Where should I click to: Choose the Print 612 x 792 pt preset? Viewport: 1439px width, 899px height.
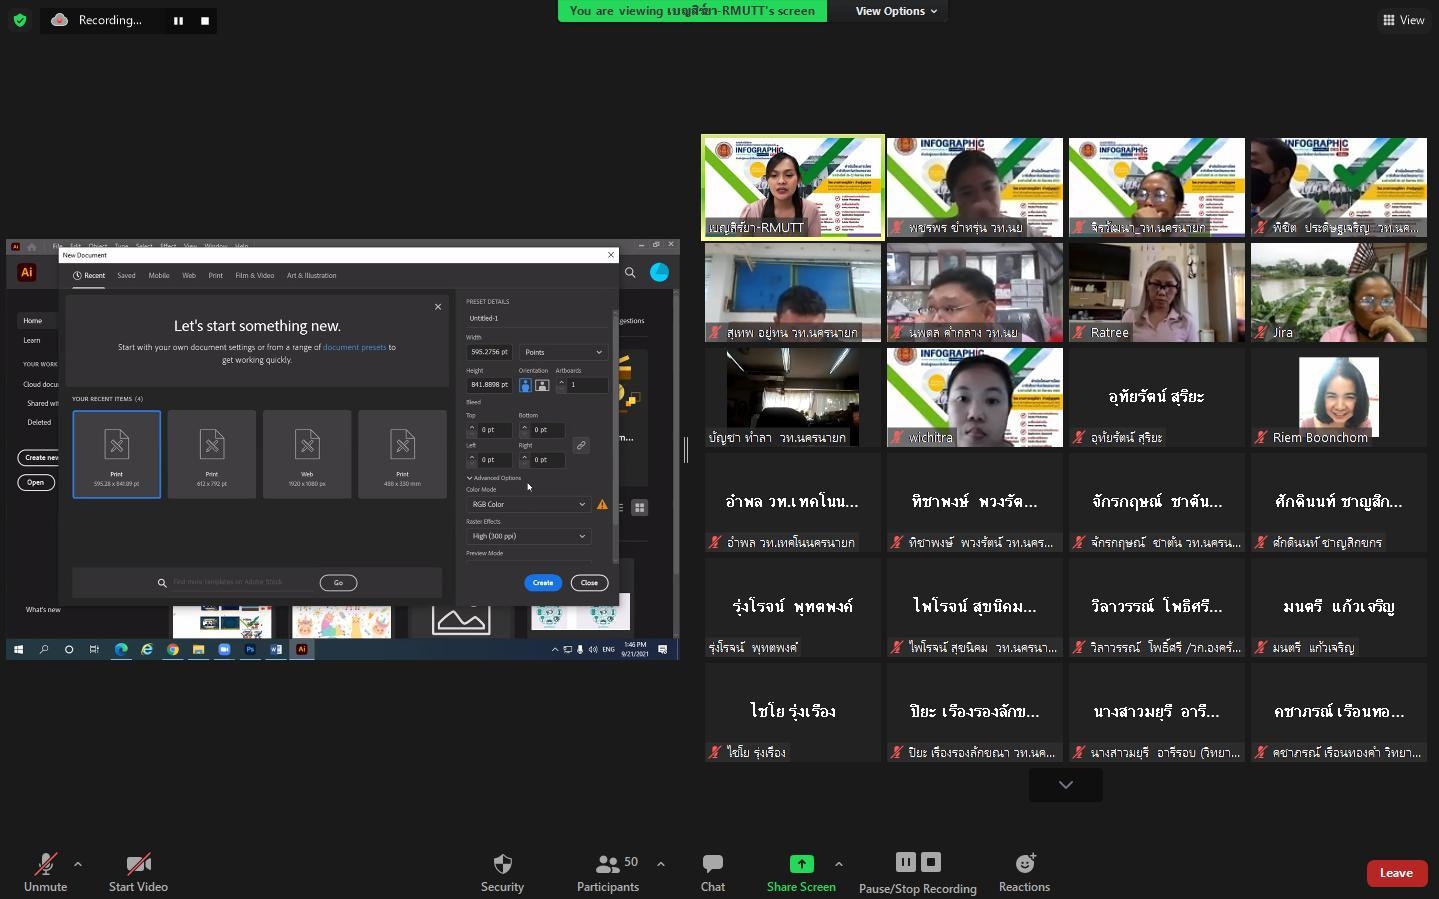coord(212,454)
